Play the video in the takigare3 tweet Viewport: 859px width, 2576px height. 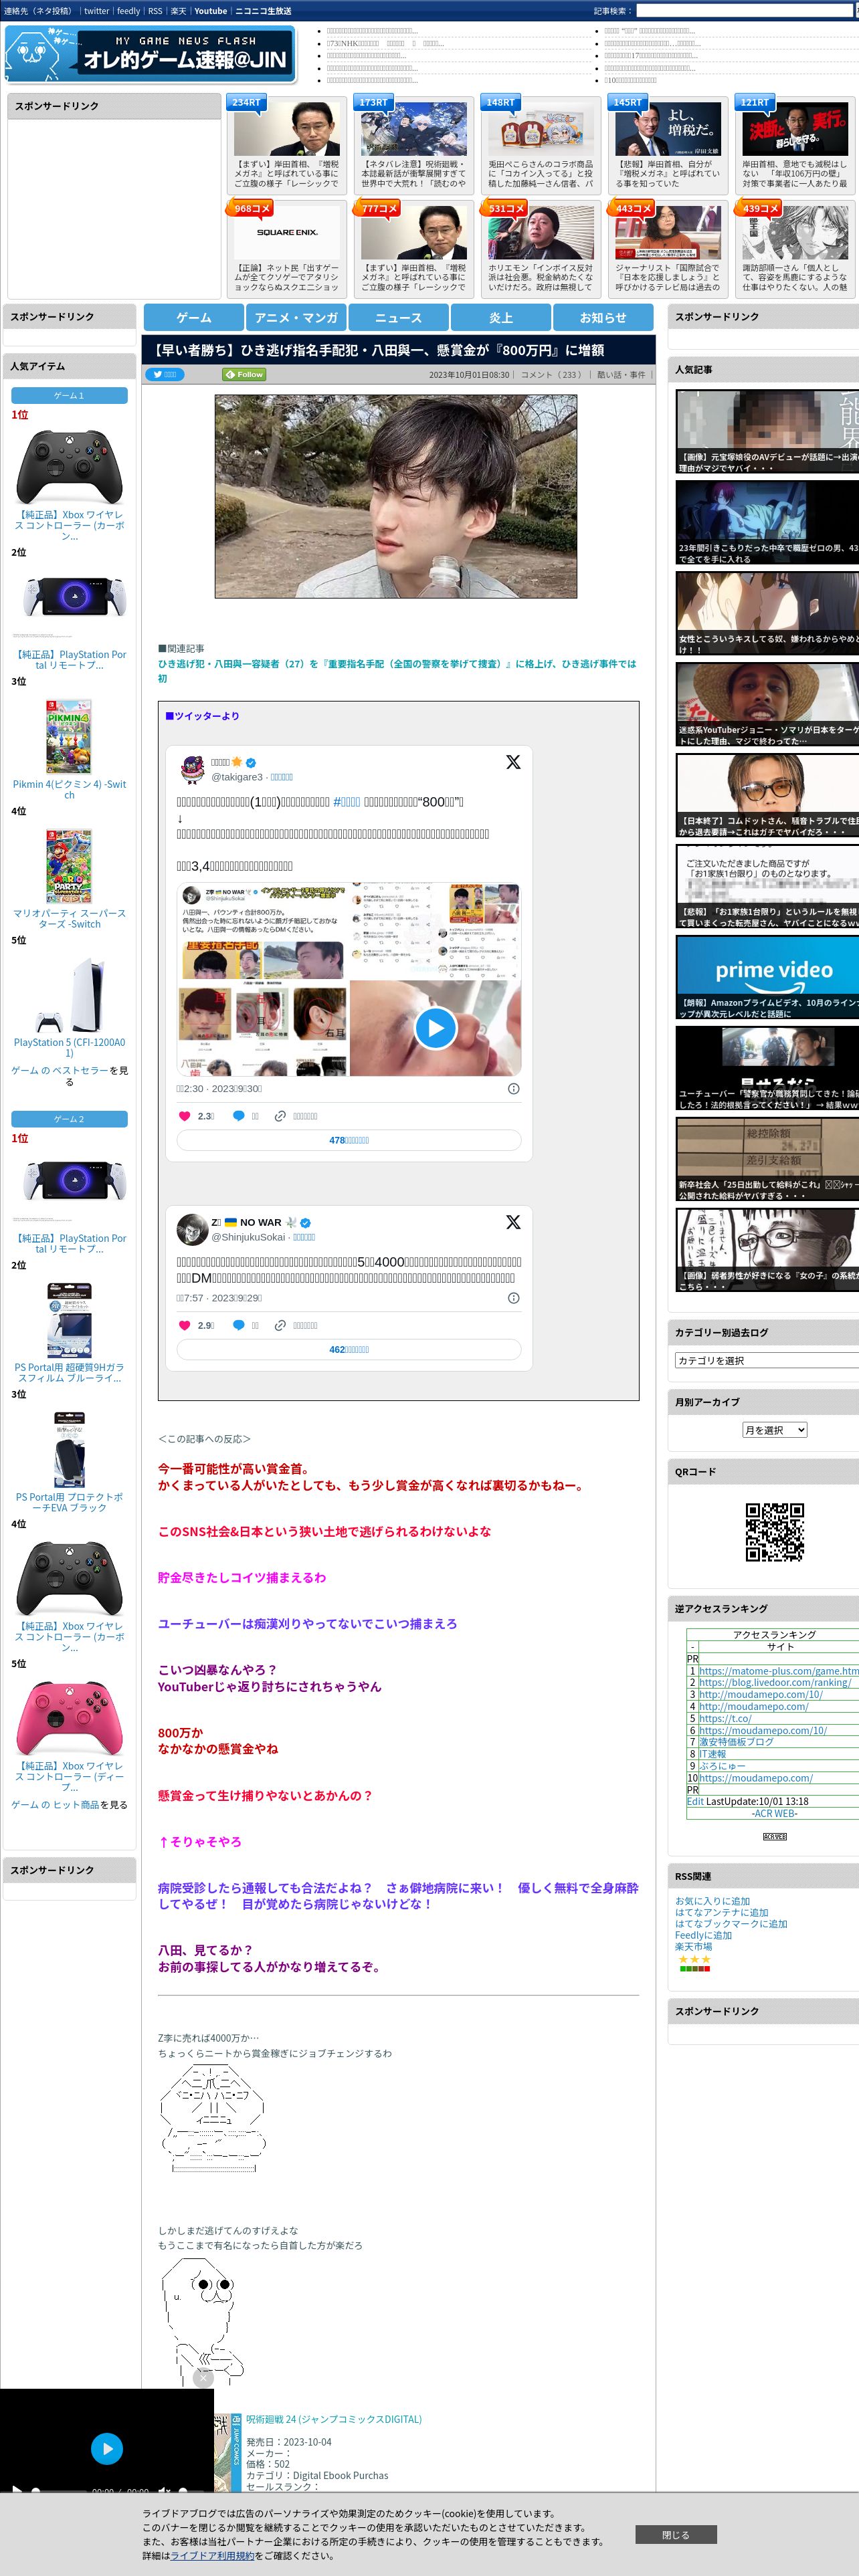click(x=435, y=1028)
